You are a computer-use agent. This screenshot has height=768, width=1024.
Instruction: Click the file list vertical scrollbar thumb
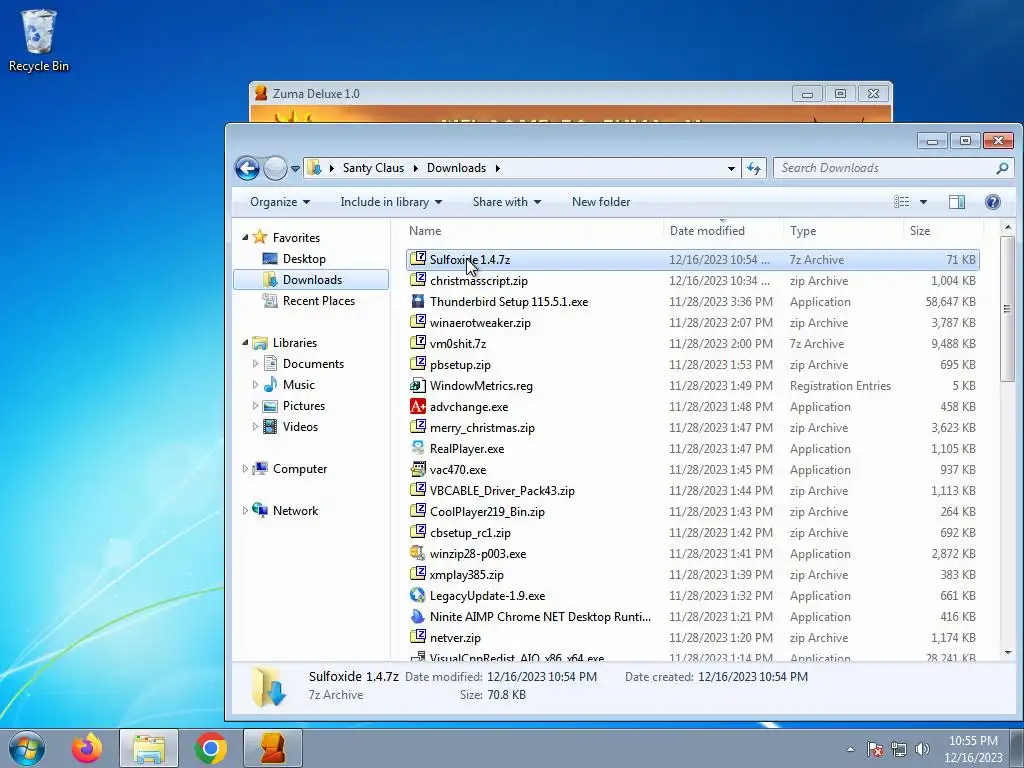pyautogui.click(x=1007, y=308)
